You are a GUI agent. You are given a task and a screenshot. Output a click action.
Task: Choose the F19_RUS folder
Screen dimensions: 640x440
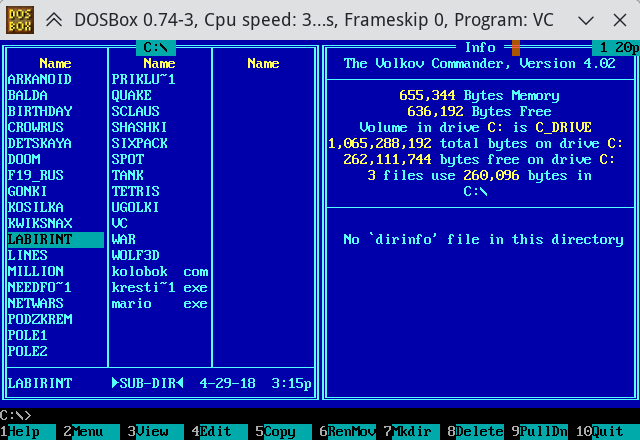tap(36, 175)
